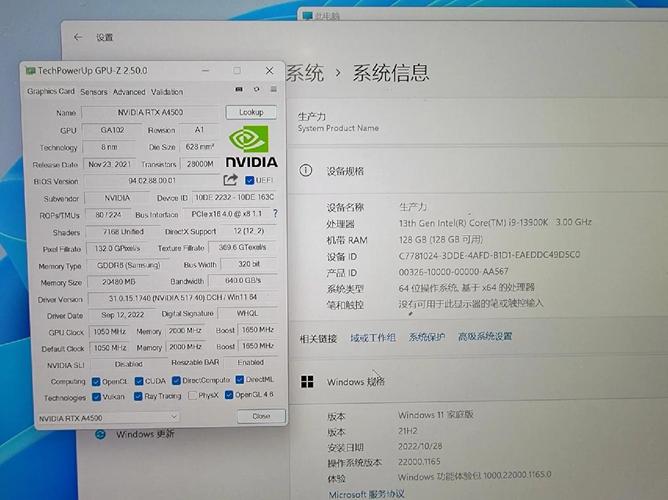This screenshot has width=668, height=500.
Task: Switch to the Advanced tab
Action: (129, 92)
